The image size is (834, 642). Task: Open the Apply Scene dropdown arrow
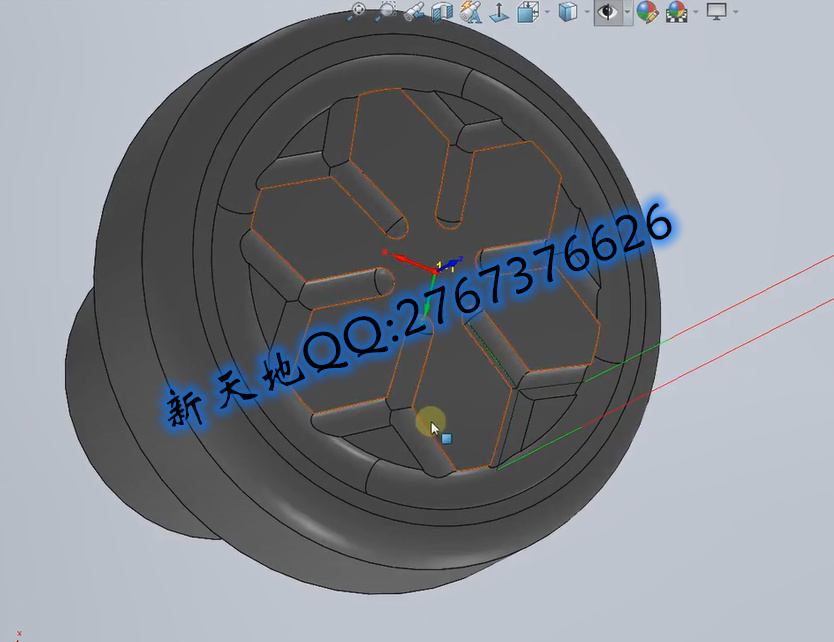[x=697, y=12]
